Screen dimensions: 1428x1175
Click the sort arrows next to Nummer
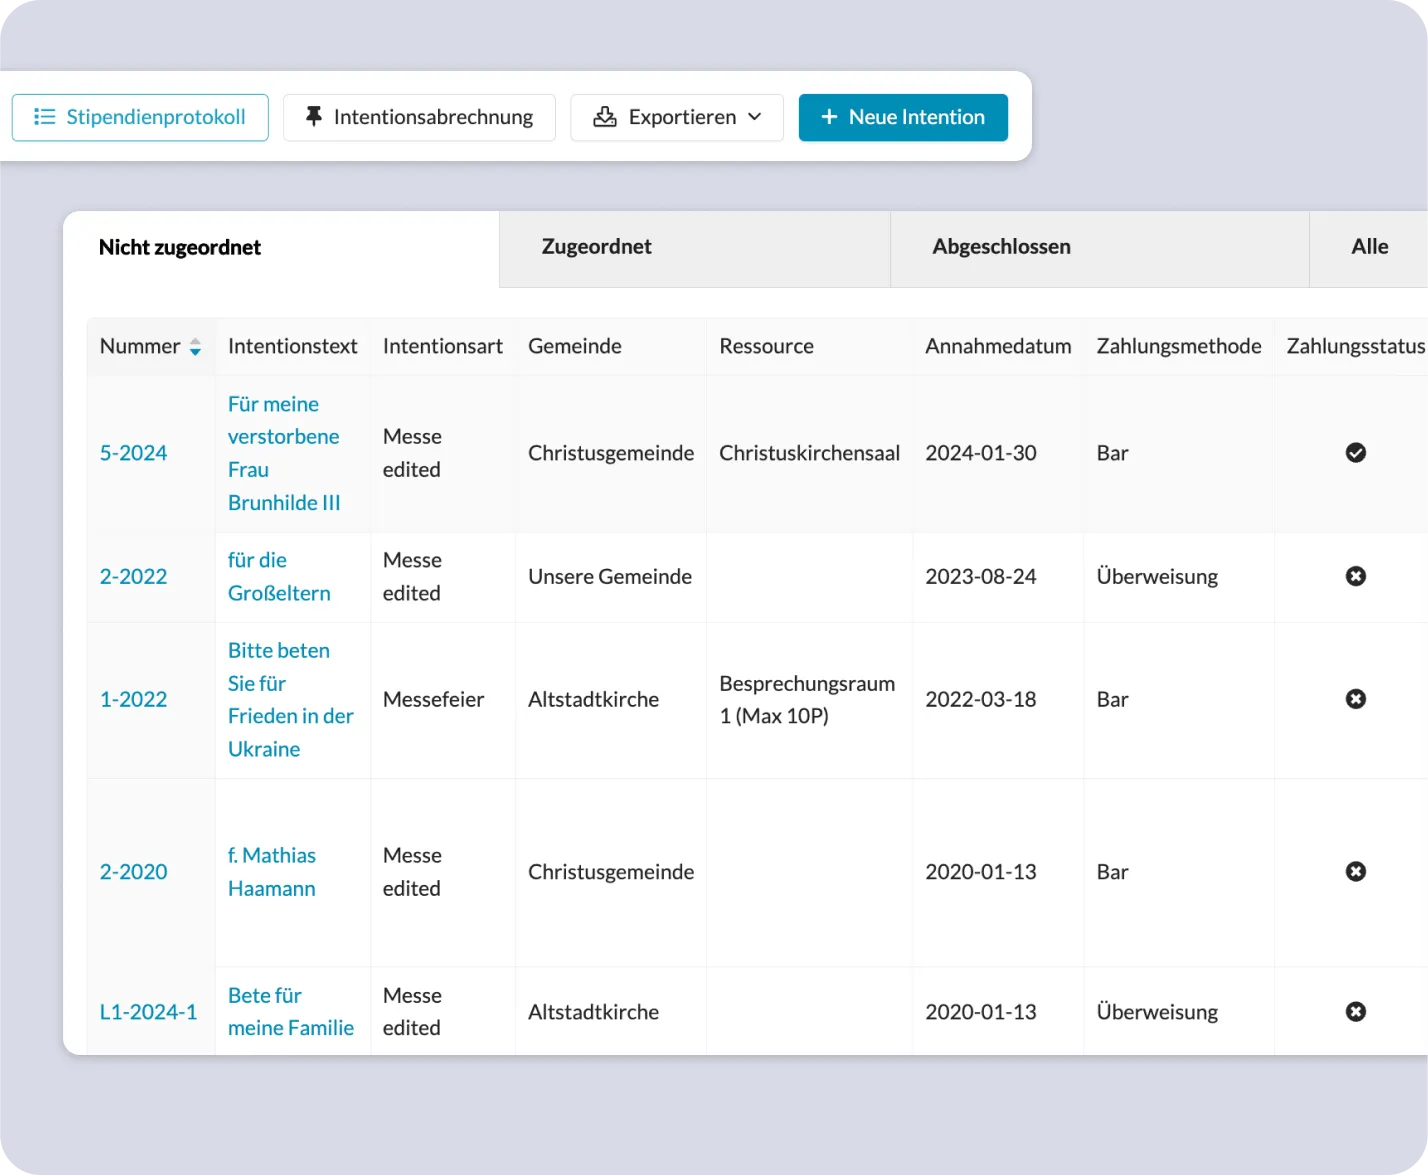click(195, 347)
